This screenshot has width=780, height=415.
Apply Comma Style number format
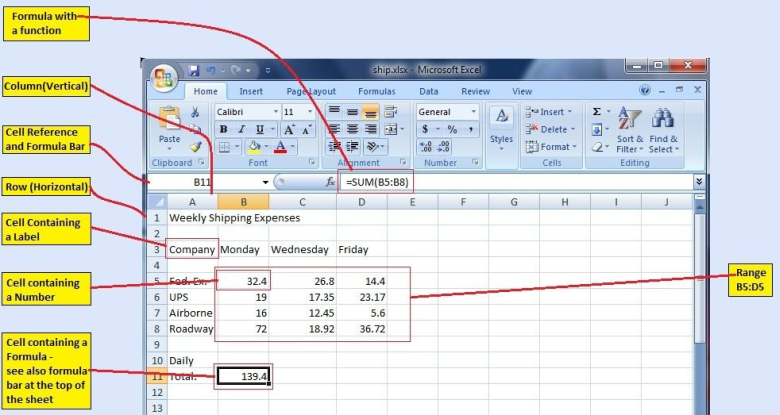[470, 129]
